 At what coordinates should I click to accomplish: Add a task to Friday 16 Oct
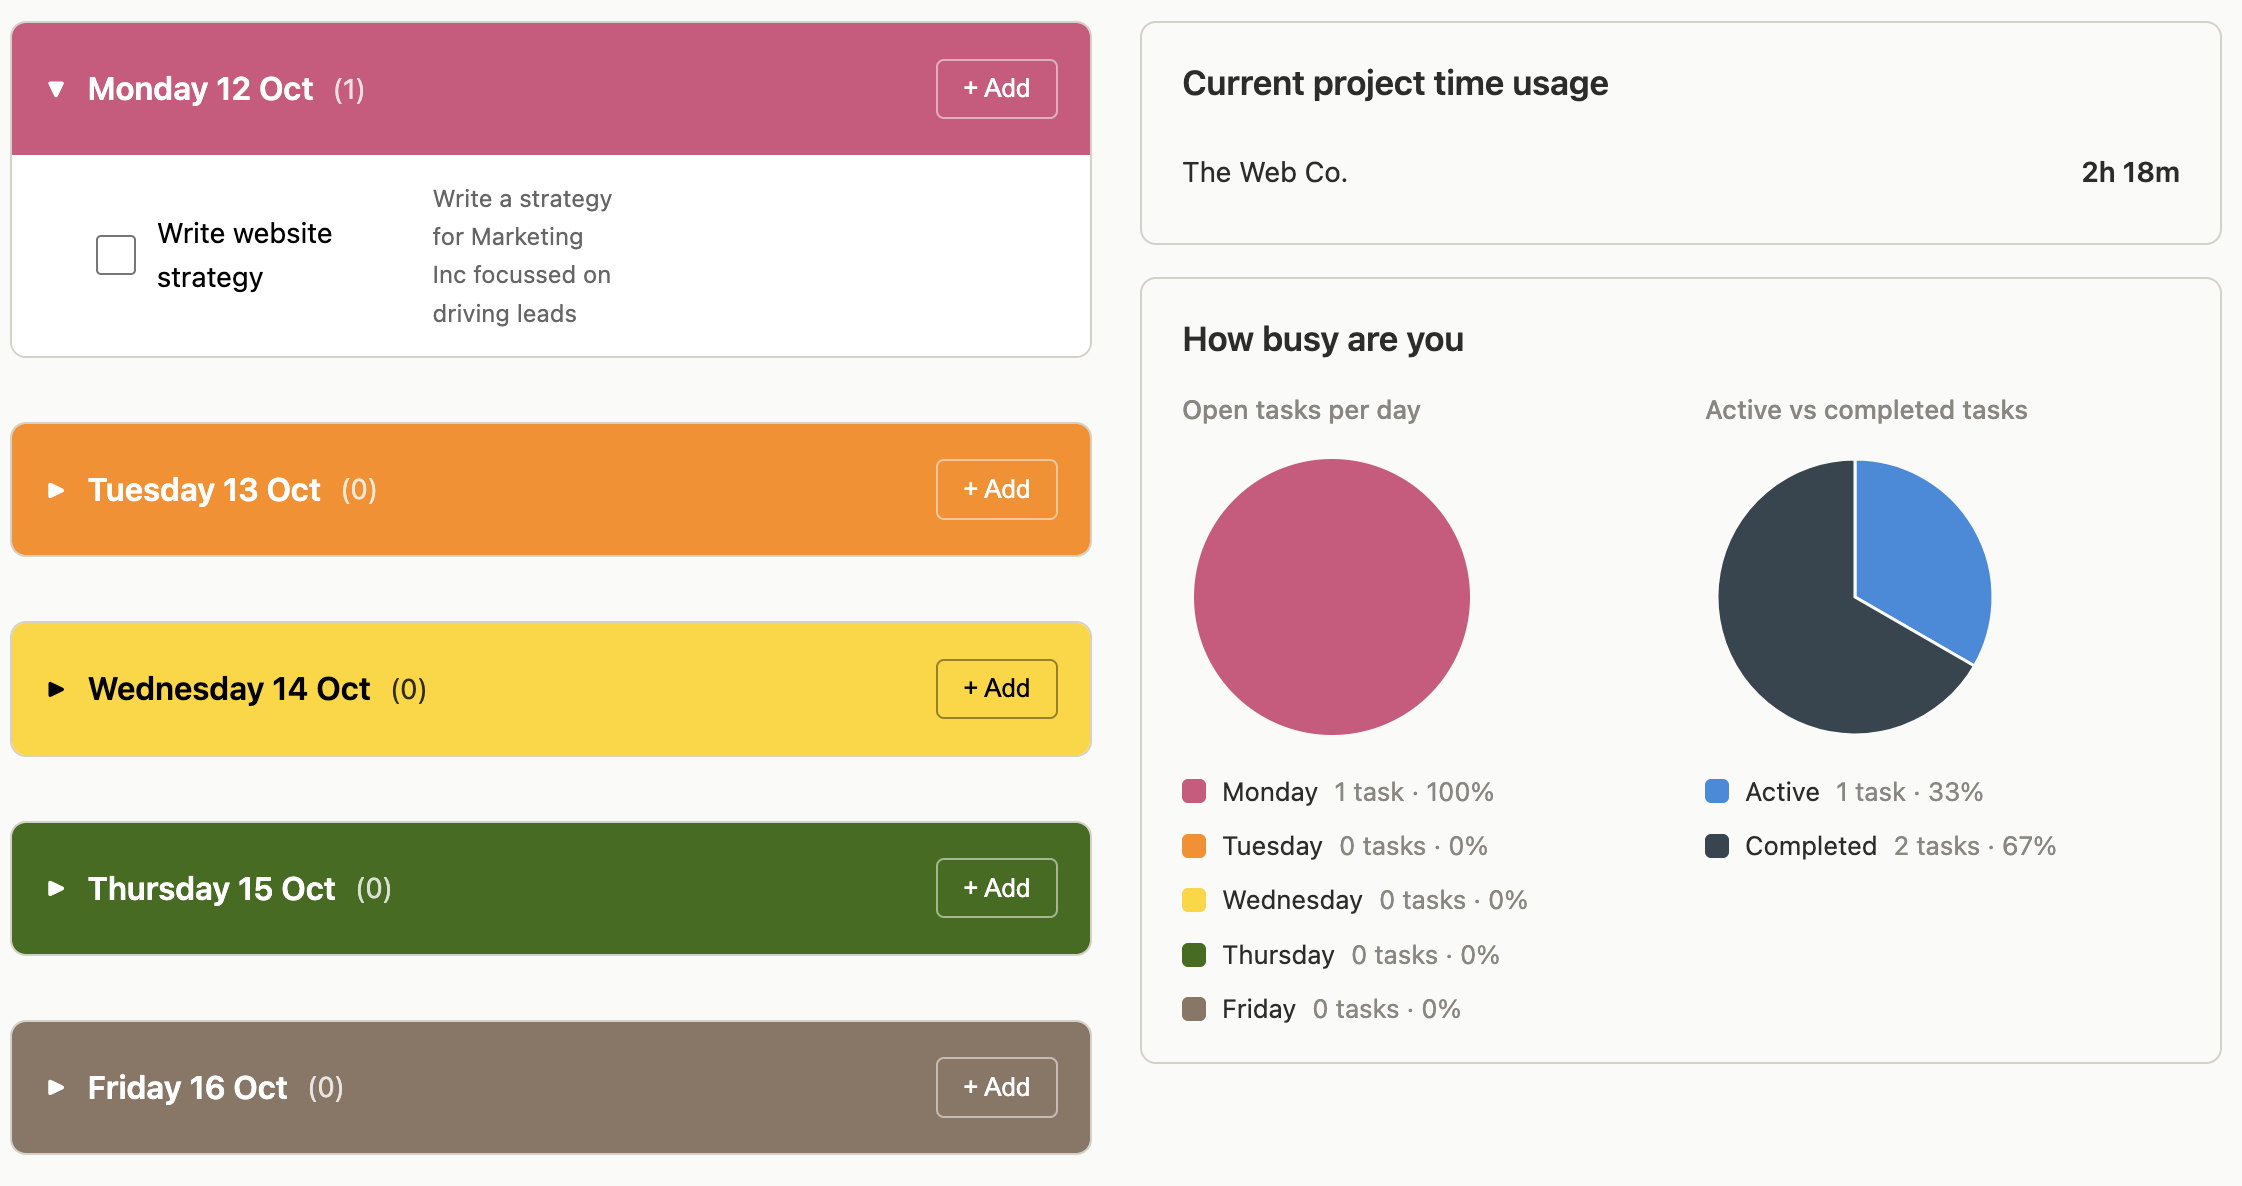coord(996,1087)
